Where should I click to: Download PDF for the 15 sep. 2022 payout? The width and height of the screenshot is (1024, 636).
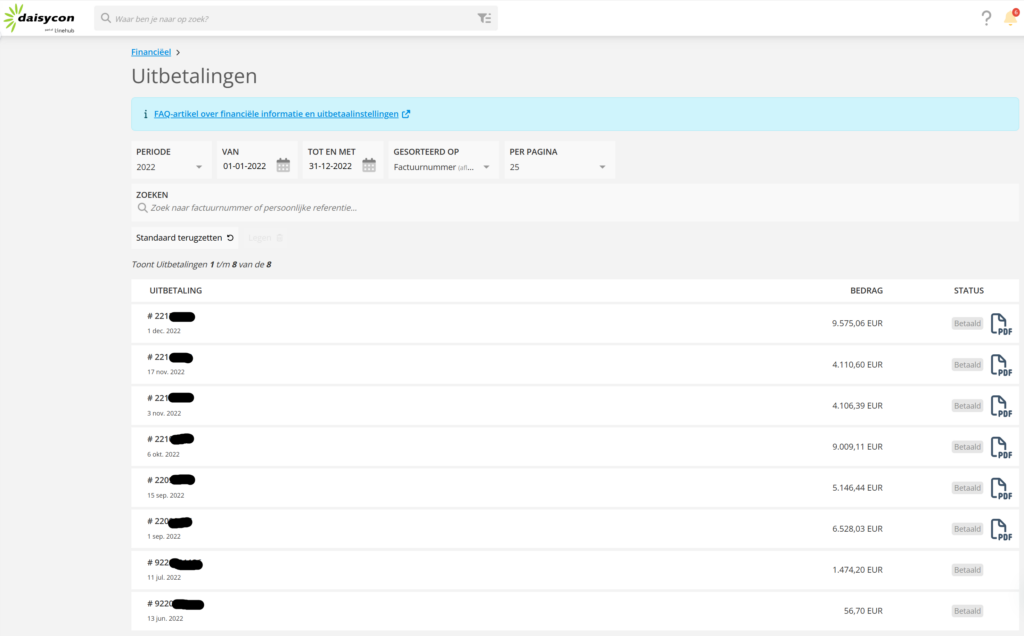(999, 488)
